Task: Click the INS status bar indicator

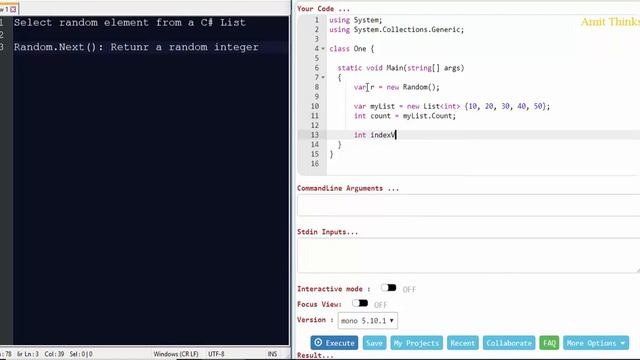Action: pos(272,354)
